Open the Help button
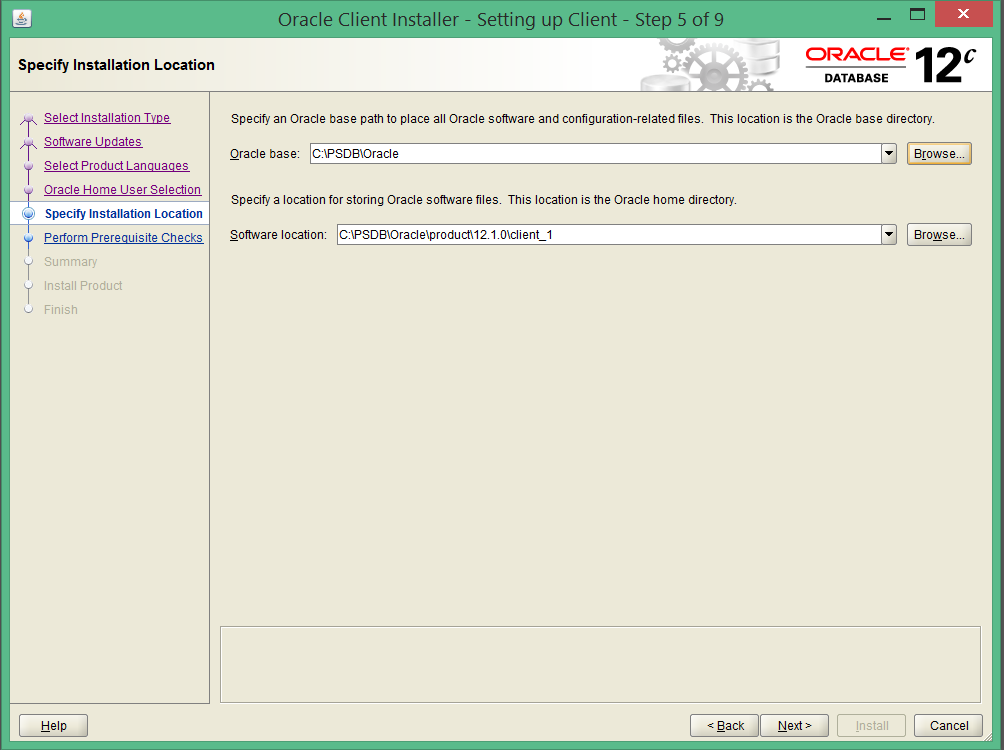1004x750 pixels. (53, 726)
